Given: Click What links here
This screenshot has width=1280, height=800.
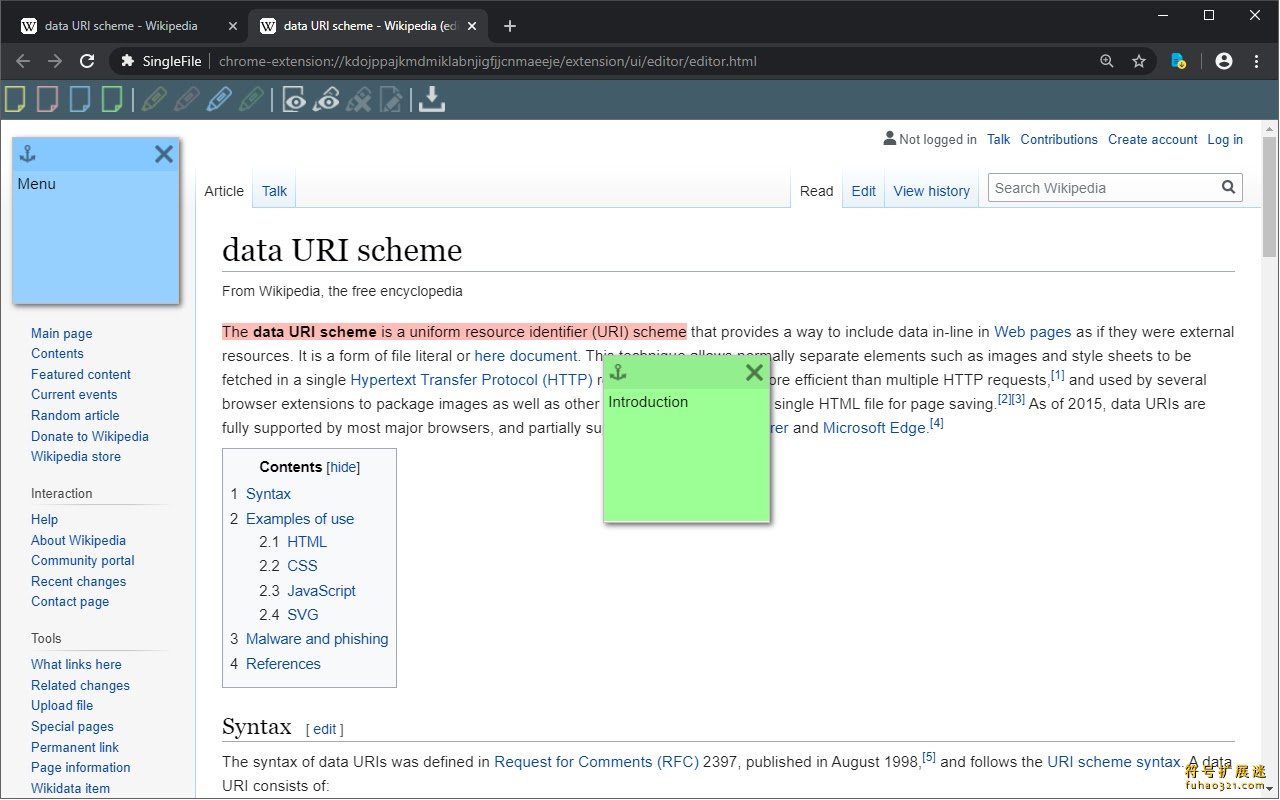Looking at the screenshot, I should tap(76, 665).
